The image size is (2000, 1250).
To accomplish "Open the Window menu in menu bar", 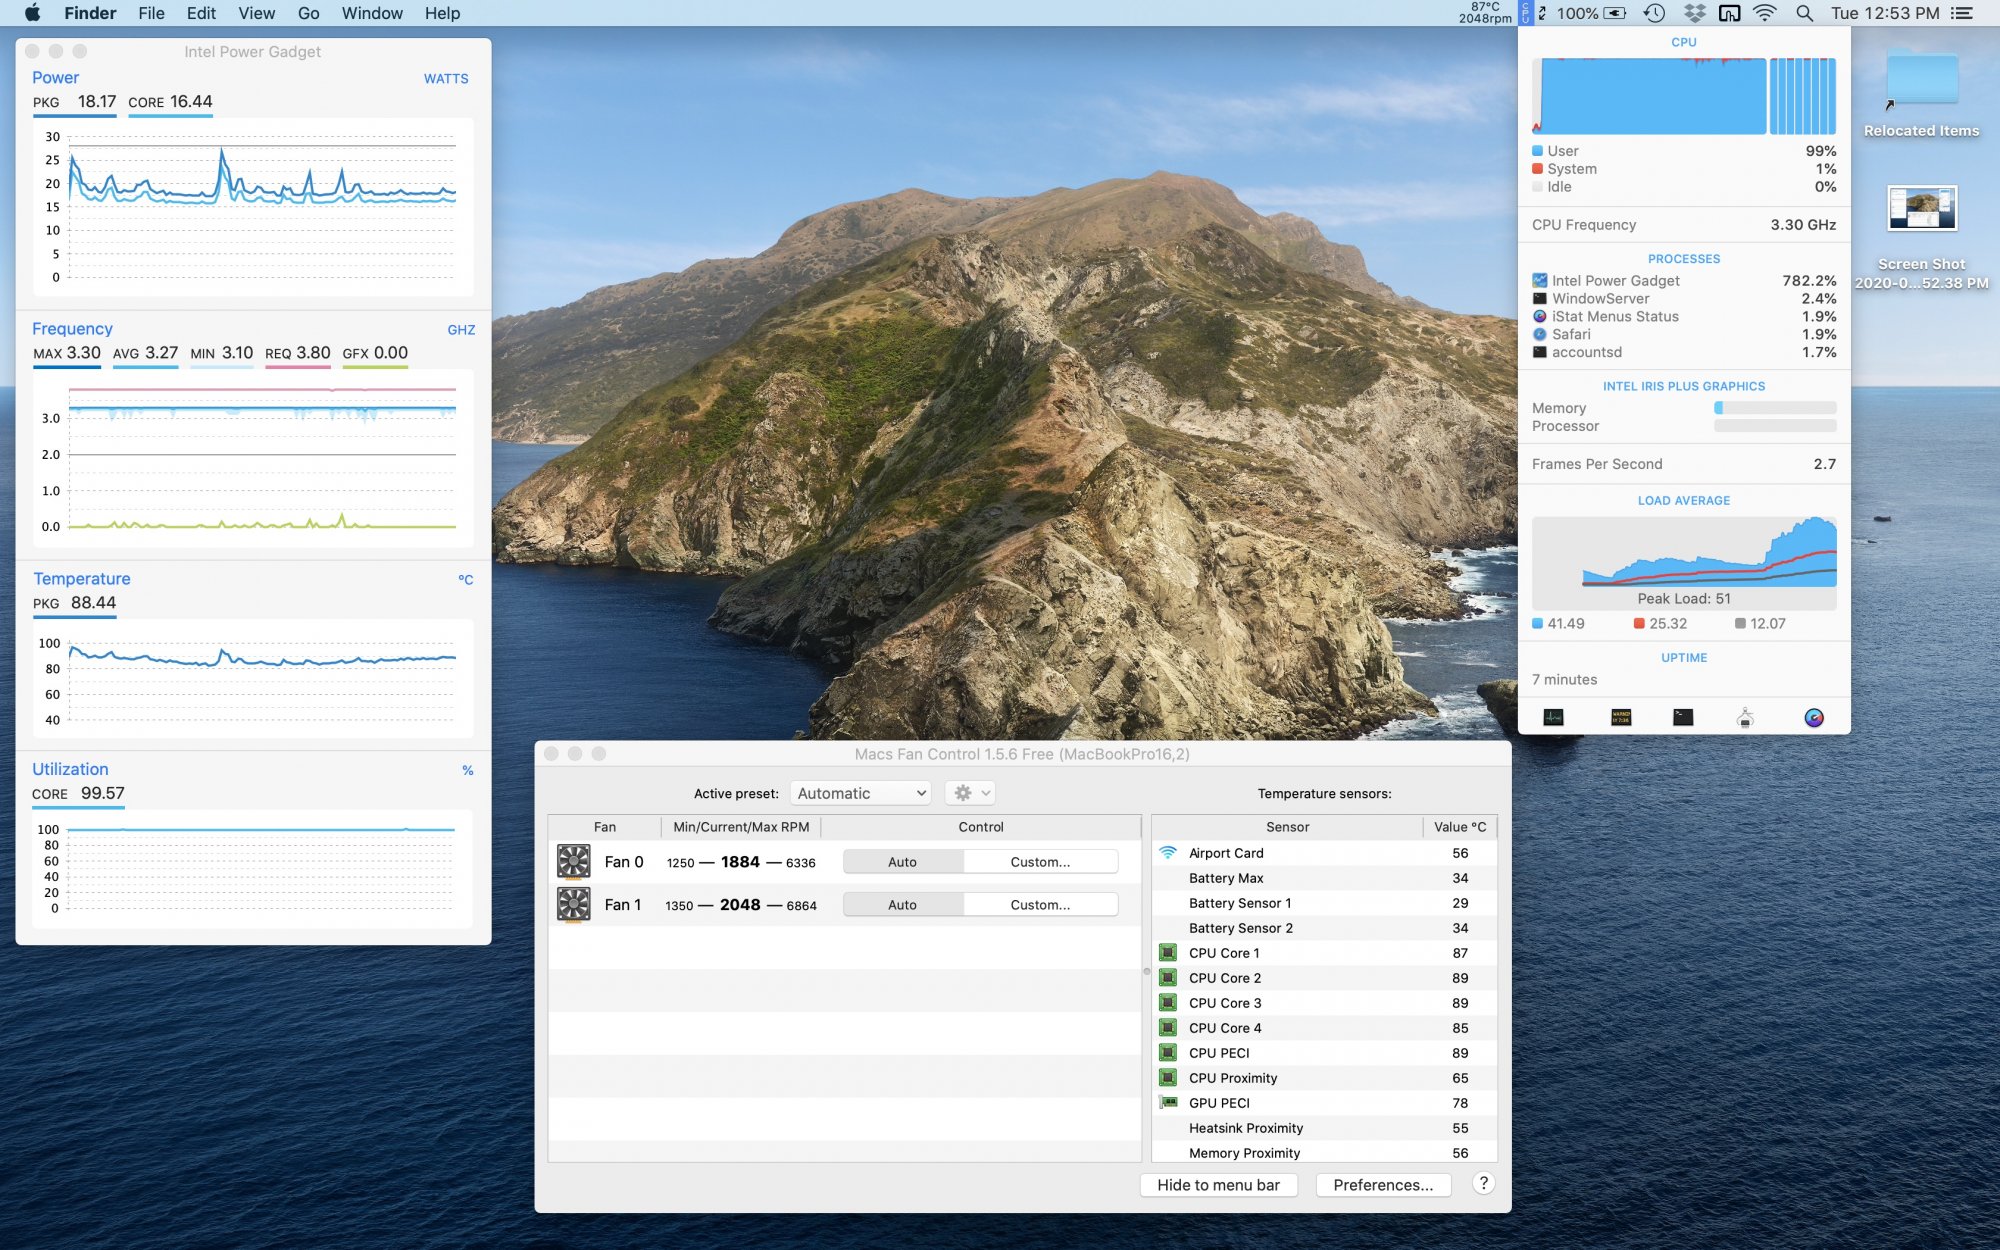I will pyautogui.click(x=372, y=13).
